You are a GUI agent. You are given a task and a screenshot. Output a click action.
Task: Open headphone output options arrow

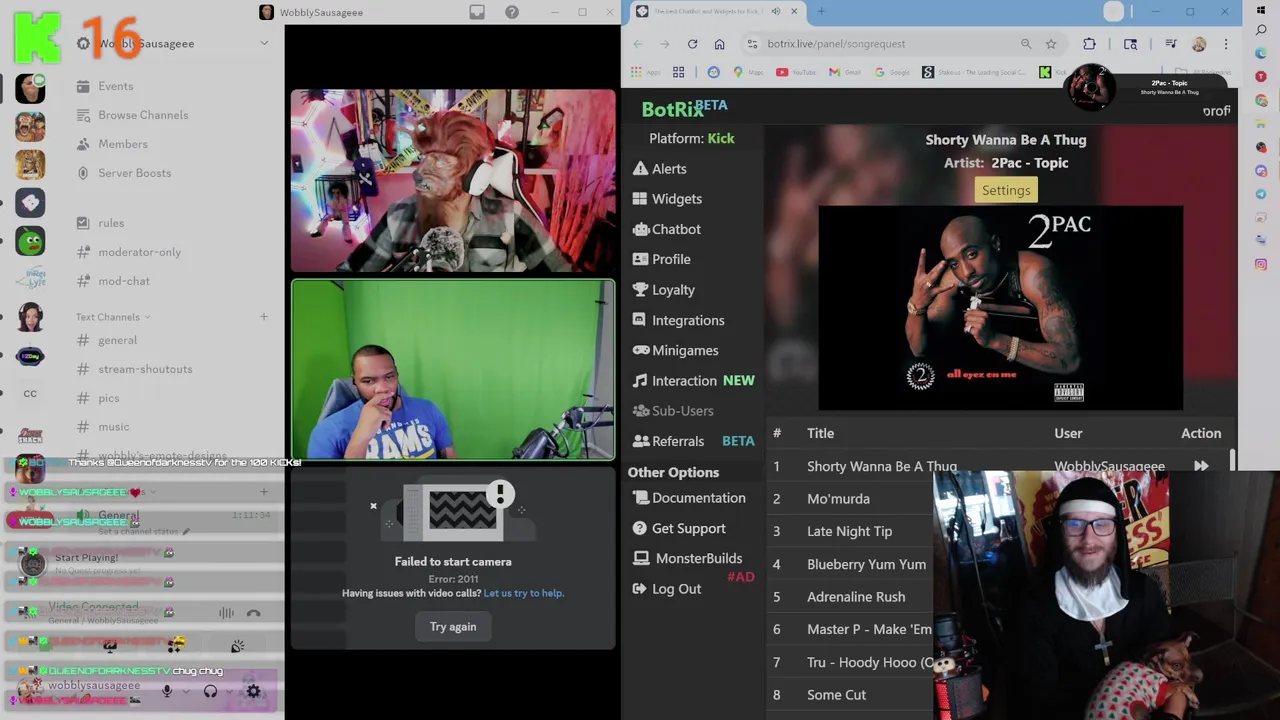click(x=227, y=691)
